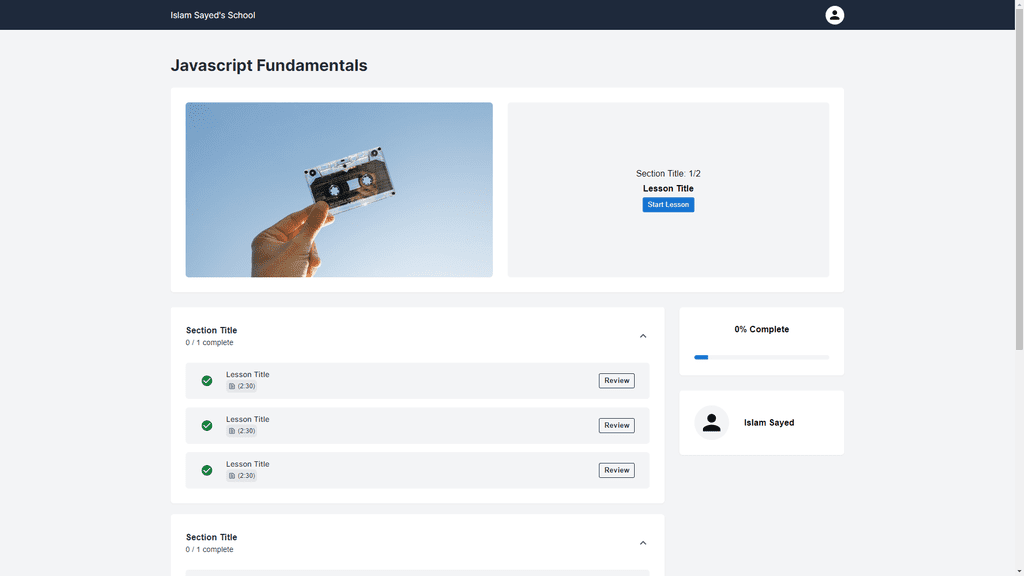Viewport: 1024px width, 576px height.
Task: Click the document icon in second lesson row
Action: [x=232, y=431]
